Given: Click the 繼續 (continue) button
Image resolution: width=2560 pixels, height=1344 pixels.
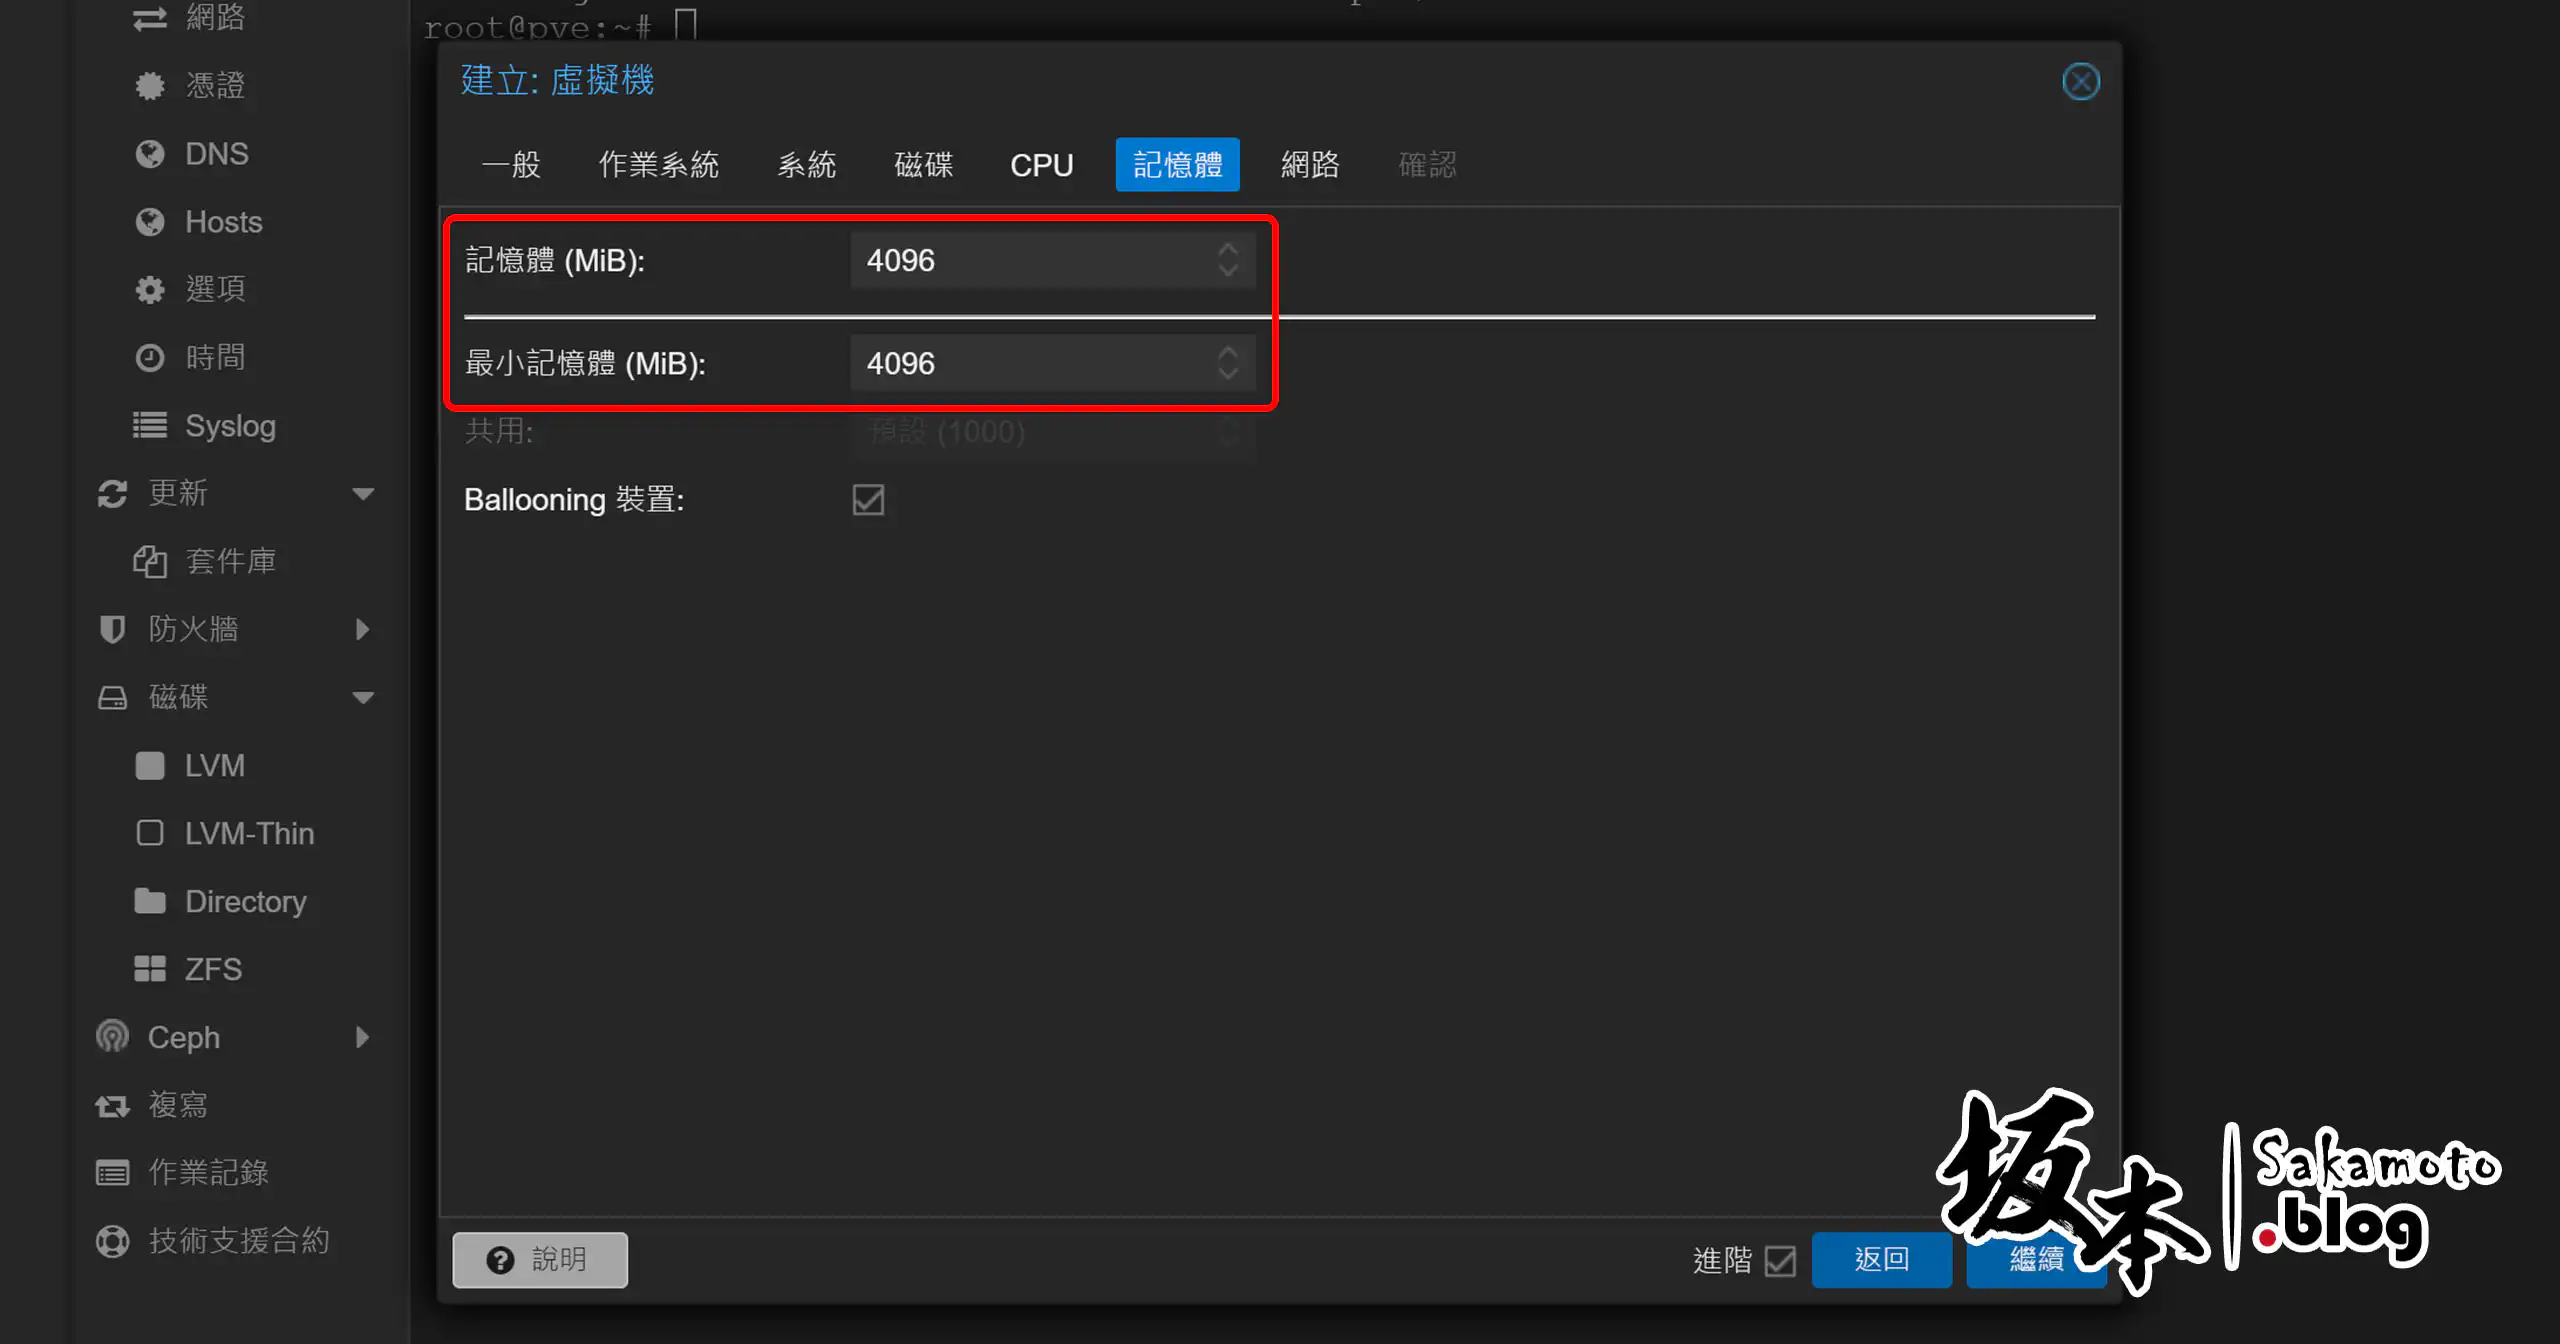Looking at the screenshot, I should (2036, 1260).
